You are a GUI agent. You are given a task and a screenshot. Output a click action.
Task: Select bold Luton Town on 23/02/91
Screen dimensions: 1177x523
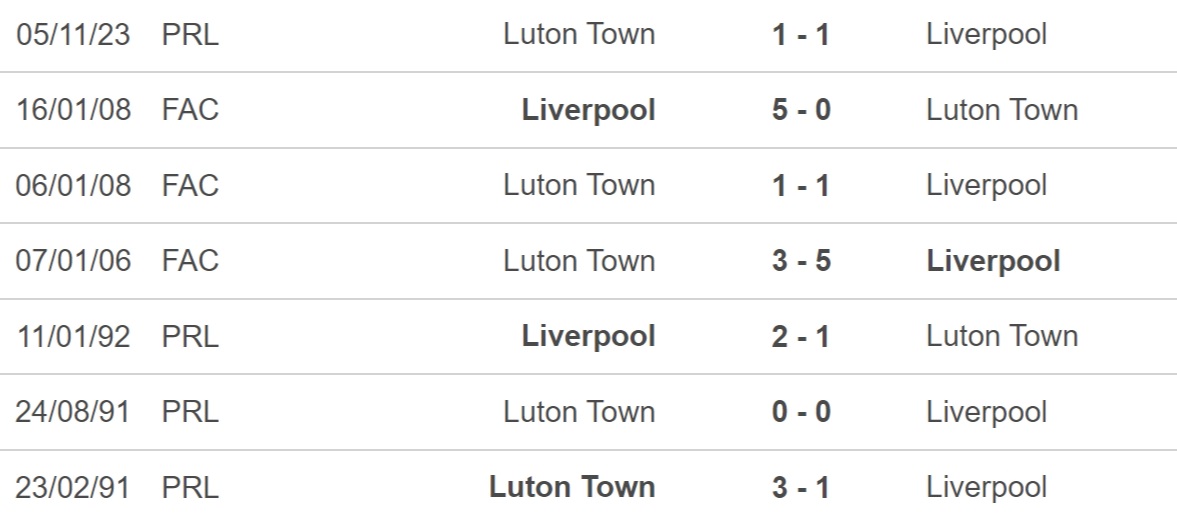tap(572, 487)
